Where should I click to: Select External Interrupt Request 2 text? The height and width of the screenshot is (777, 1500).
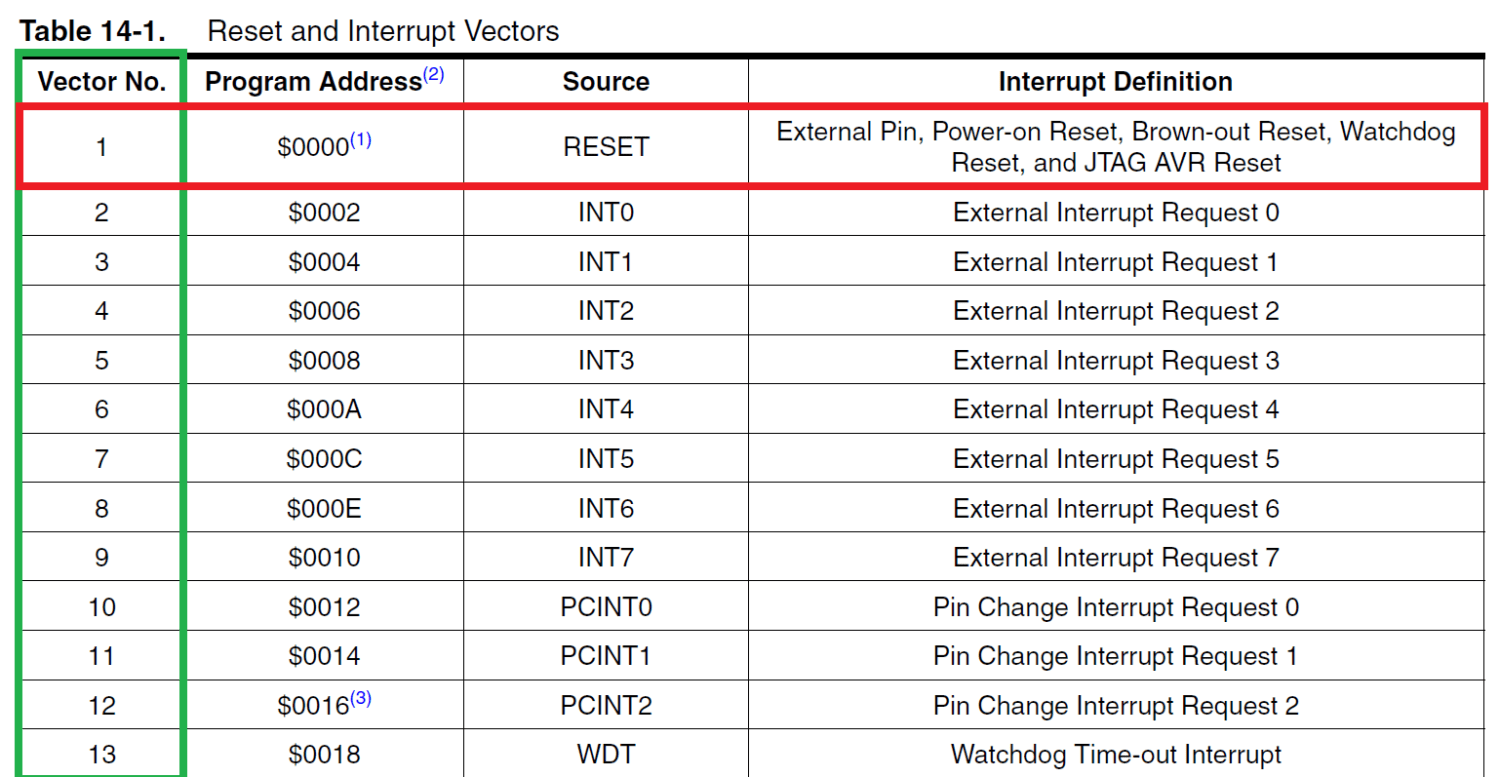click(1115, 311)
